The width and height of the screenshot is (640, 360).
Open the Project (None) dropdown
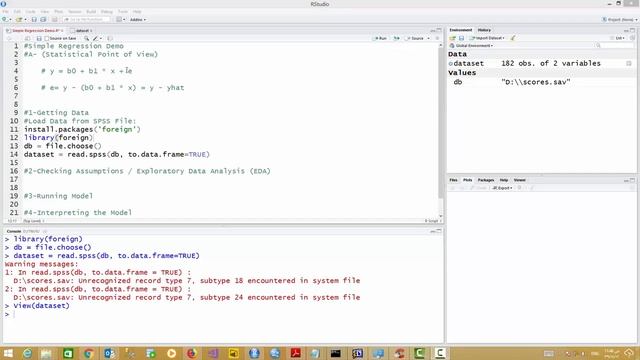coord(619,20)
